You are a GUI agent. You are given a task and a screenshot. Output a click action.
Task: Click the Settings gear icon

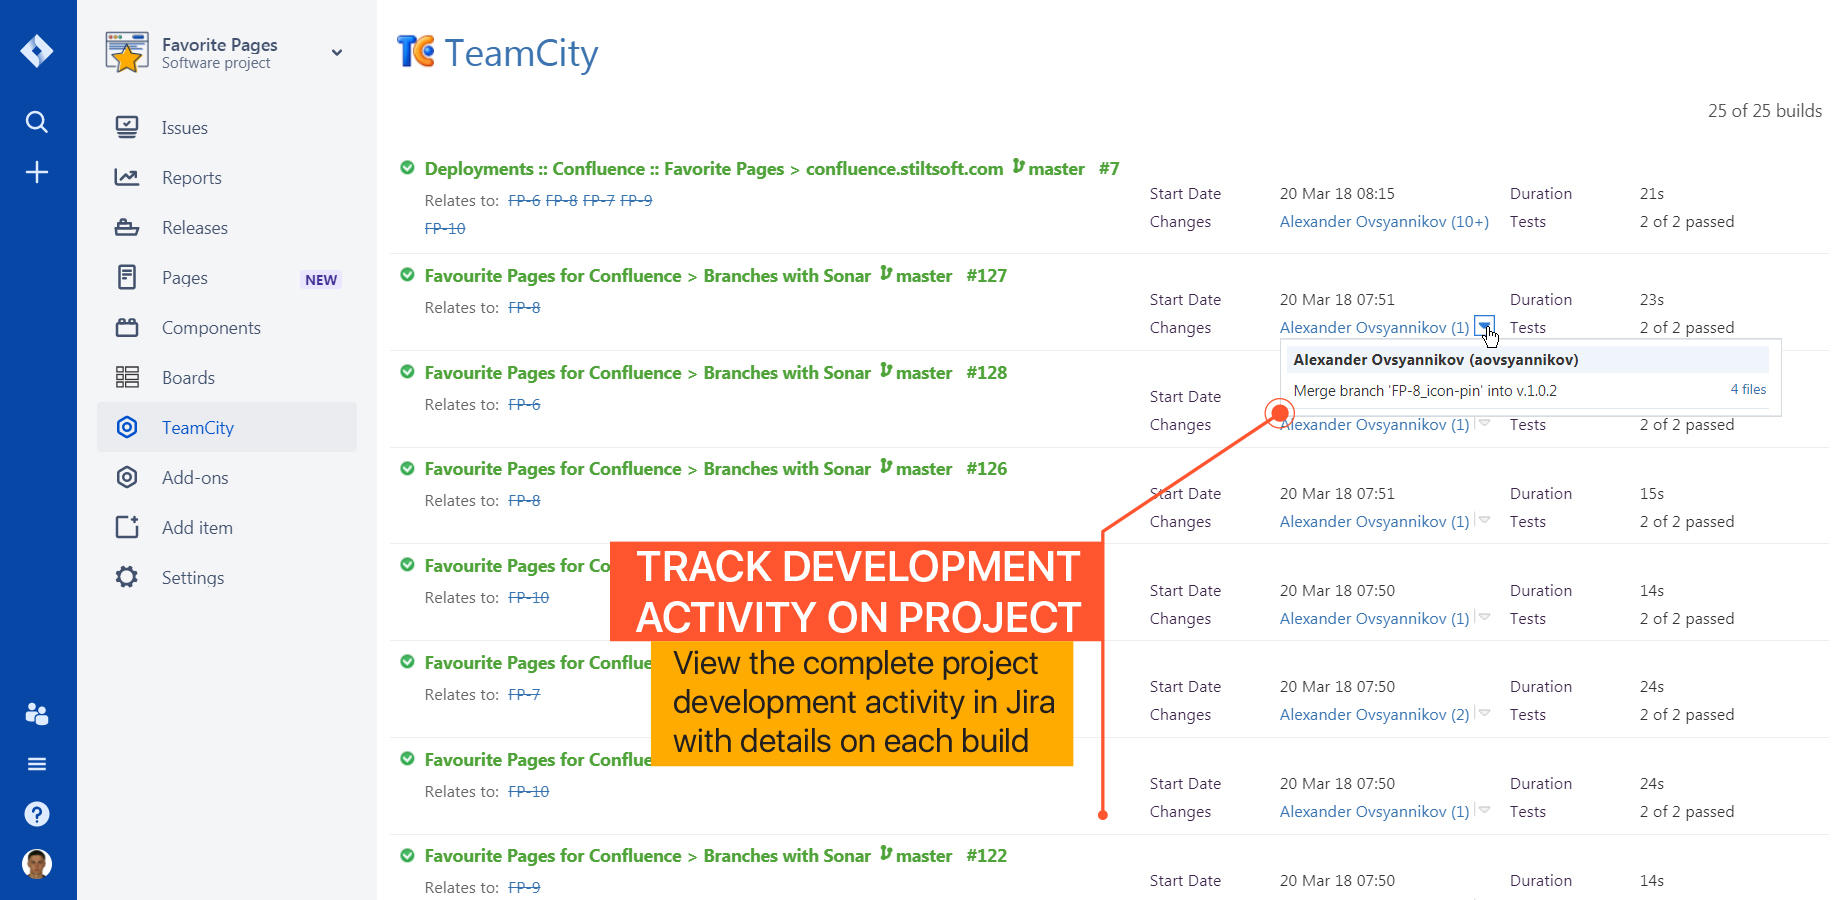127,577
